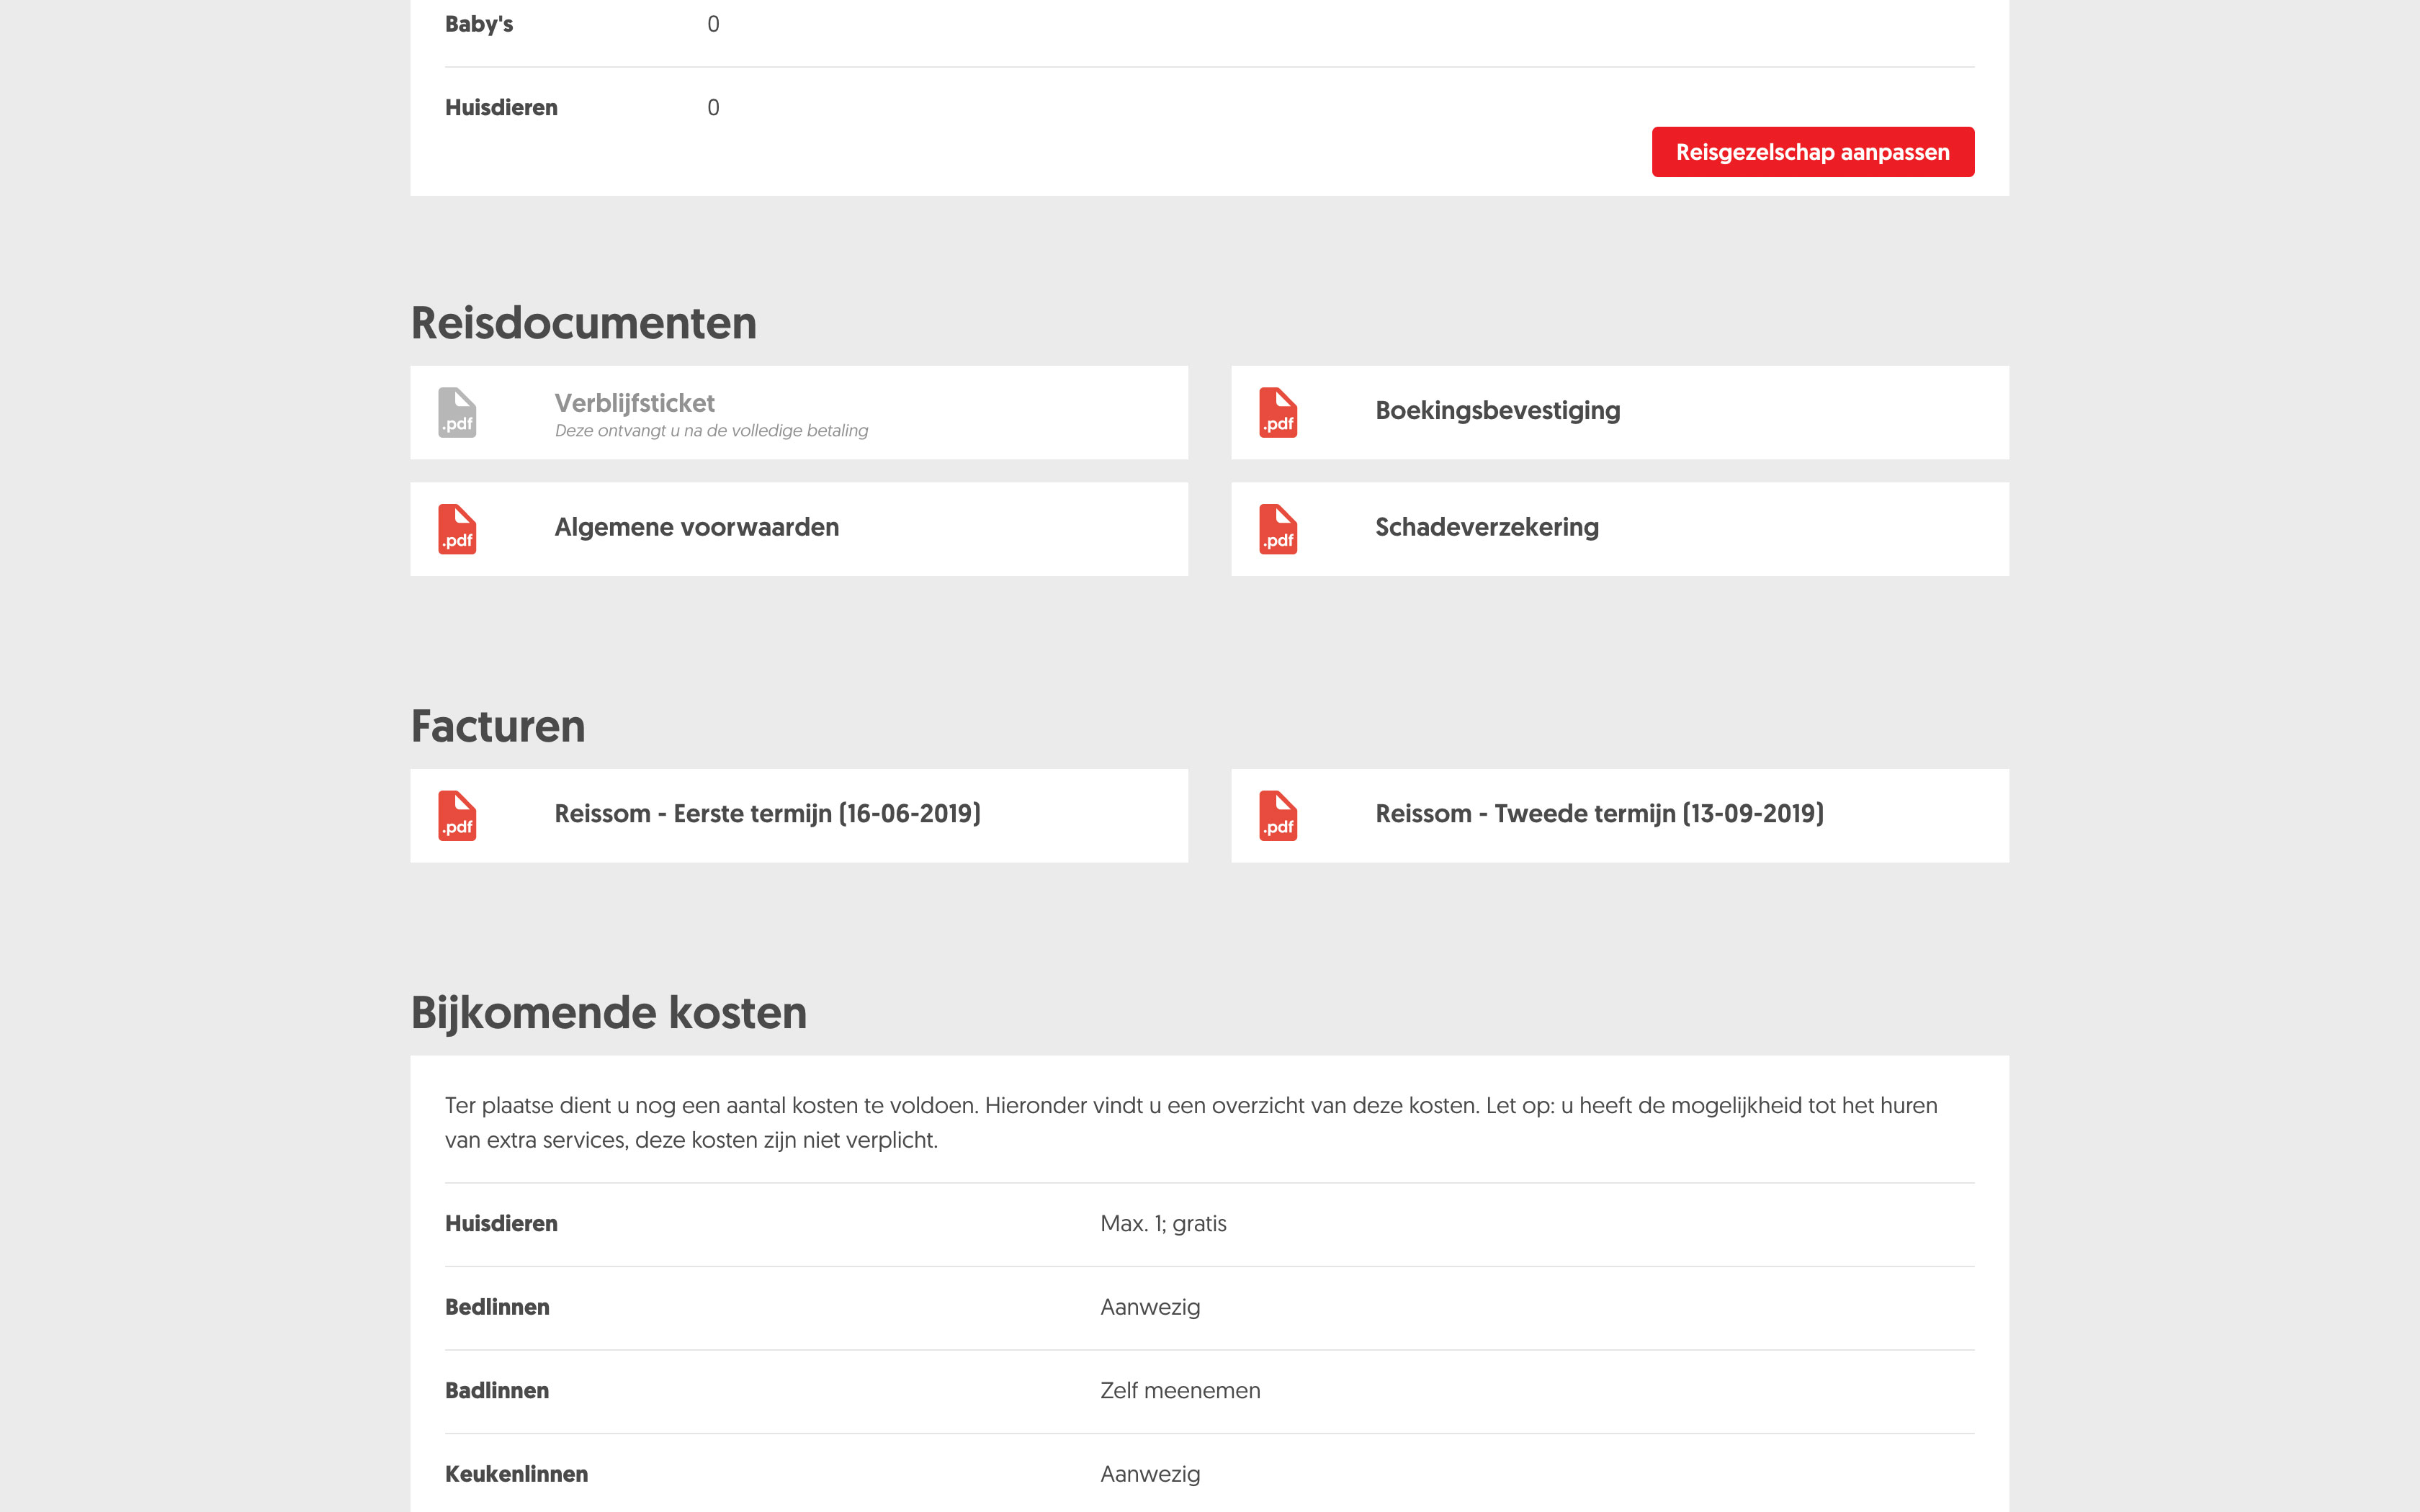Click the Bijkomende kosten heading
The image size is (2420, 1512).
[x=608, y=1012]
